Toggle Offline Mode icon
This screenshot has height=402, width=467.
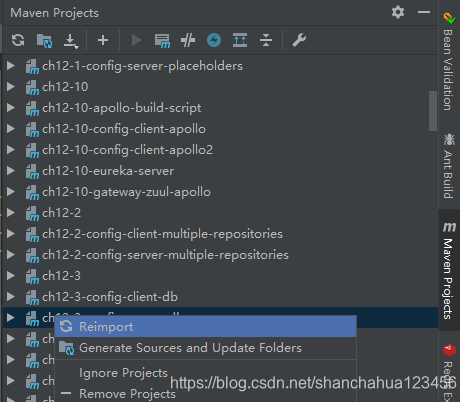tap(188, 40)
